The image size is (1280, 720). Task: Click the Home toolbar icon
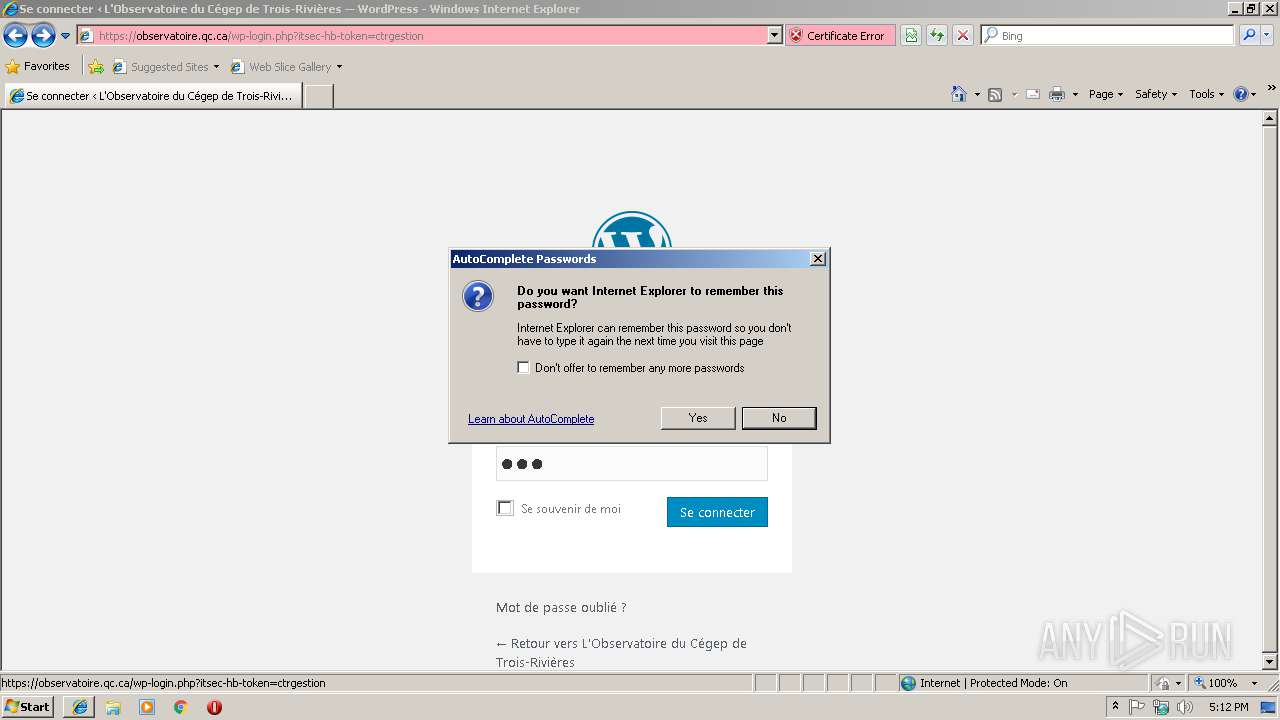(959, 94)
